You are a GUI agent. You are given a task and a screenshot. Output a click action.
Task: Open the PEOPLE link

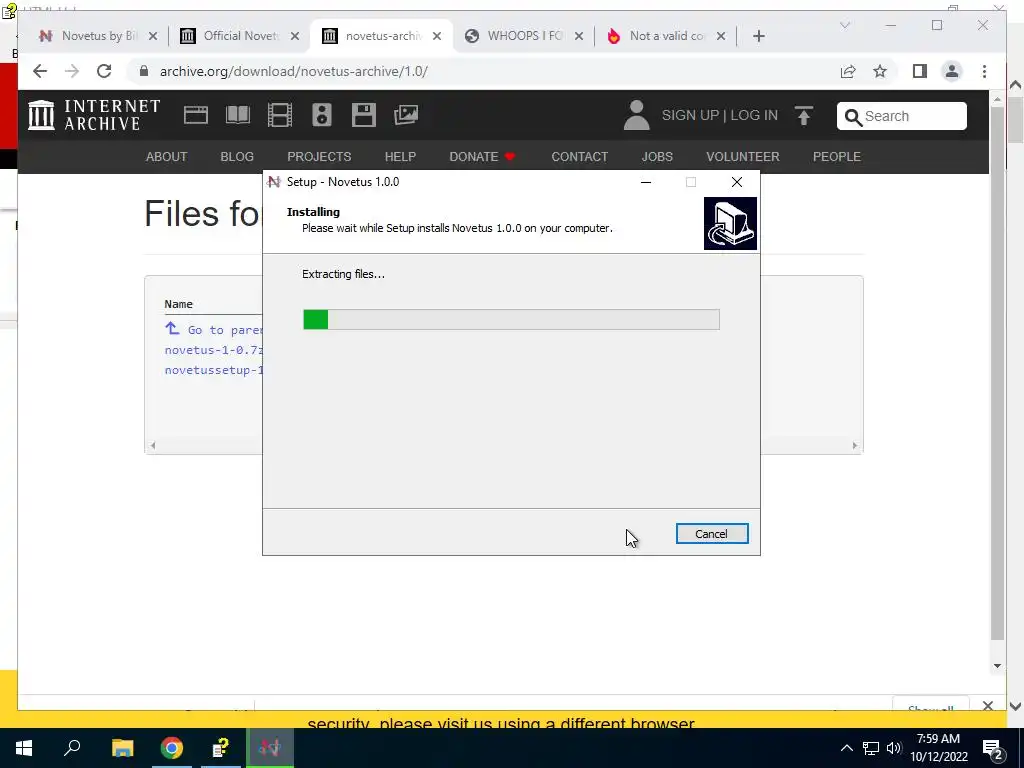pyautogui.click(x=837, y=157)
